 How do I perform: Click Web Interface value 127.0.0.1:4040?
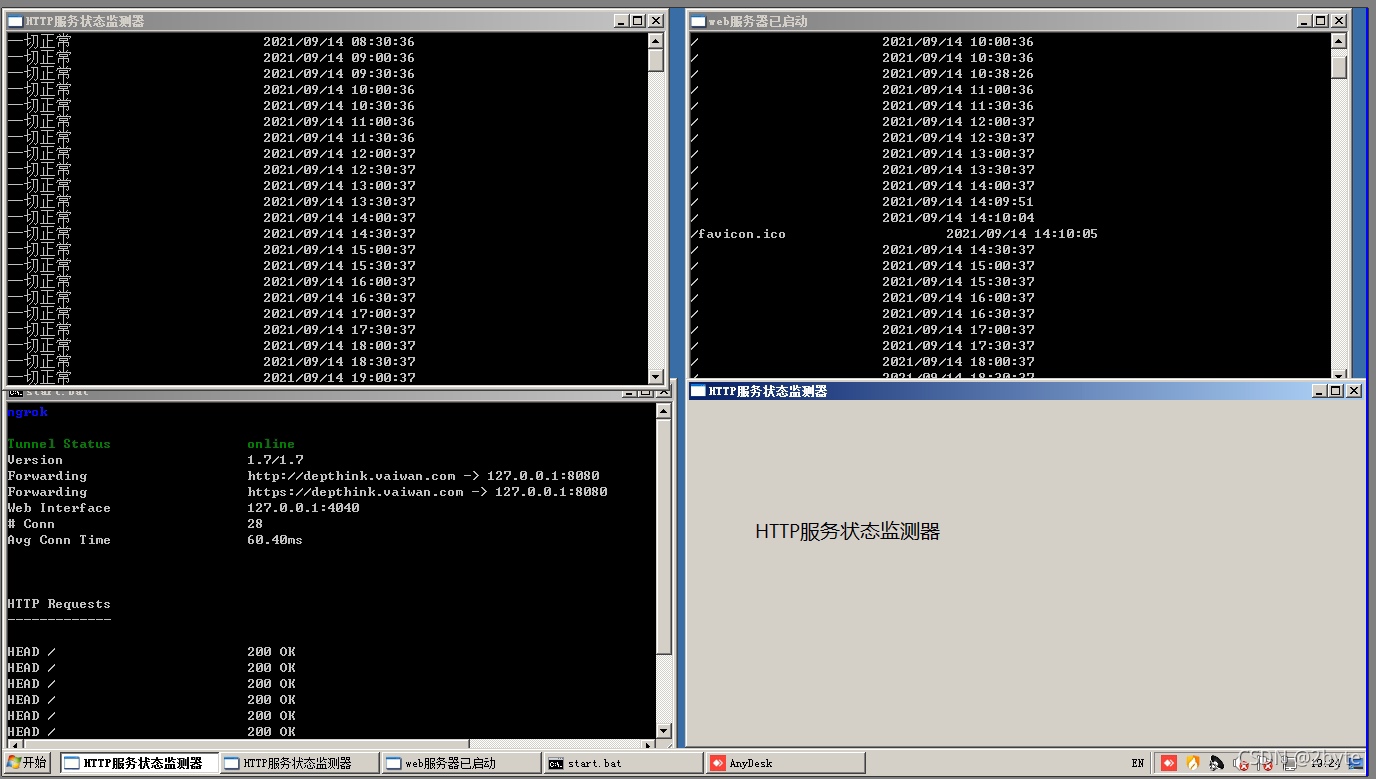(303, 508)
